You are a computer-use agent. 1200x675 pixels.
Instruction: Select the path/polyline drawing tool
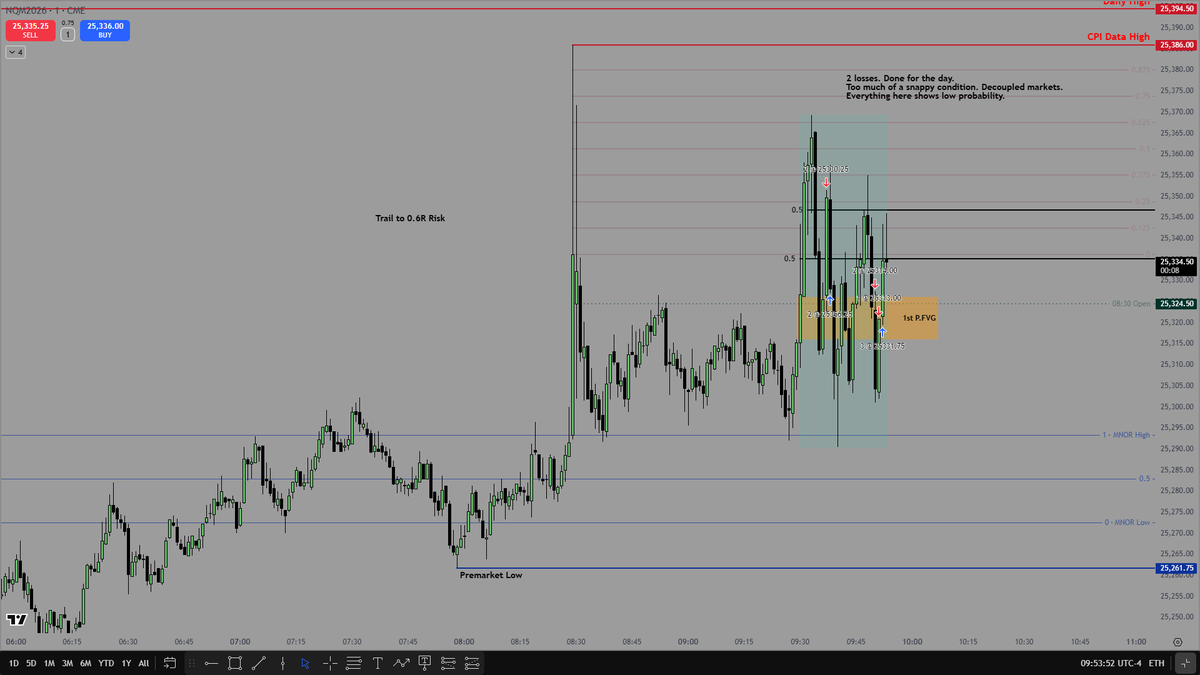(401, 663)
